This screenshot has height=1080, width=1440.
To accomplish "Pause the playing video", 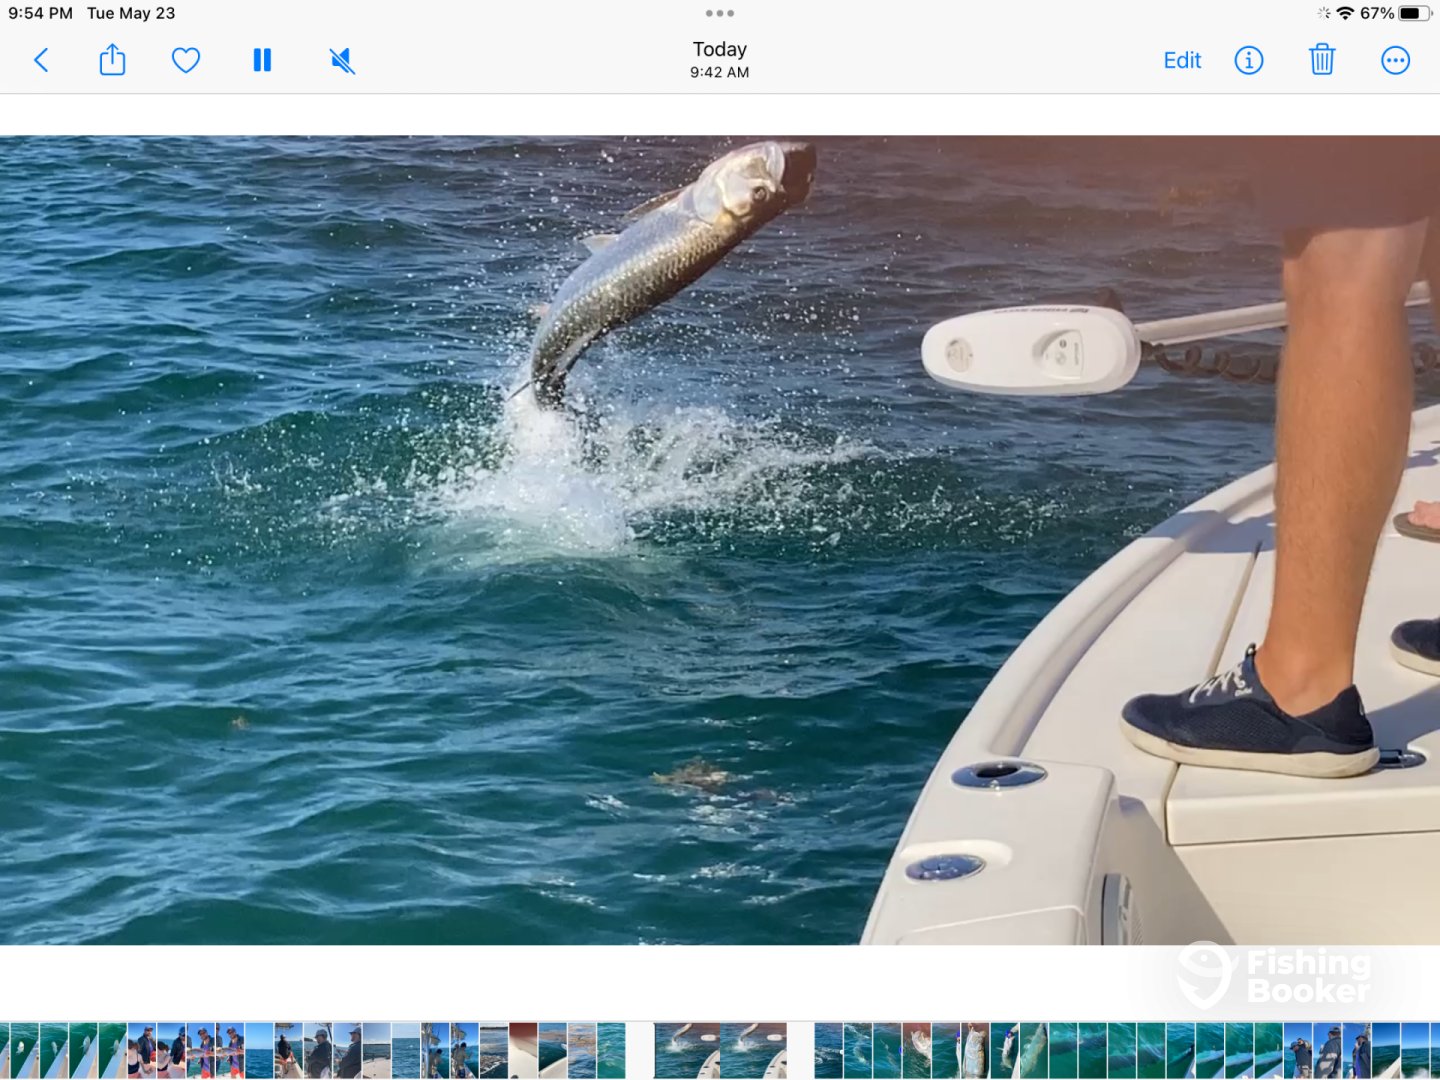I will coord(262,60).
